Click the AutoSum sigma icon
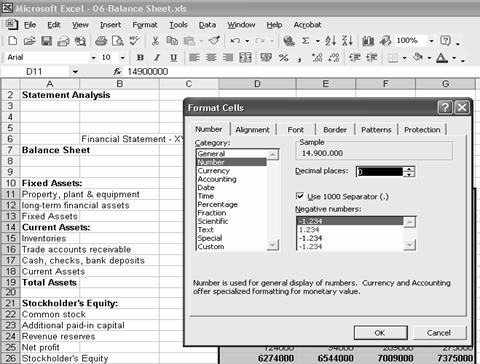The height and width of the screenshot is (364, 480). [x=305, y=41]
